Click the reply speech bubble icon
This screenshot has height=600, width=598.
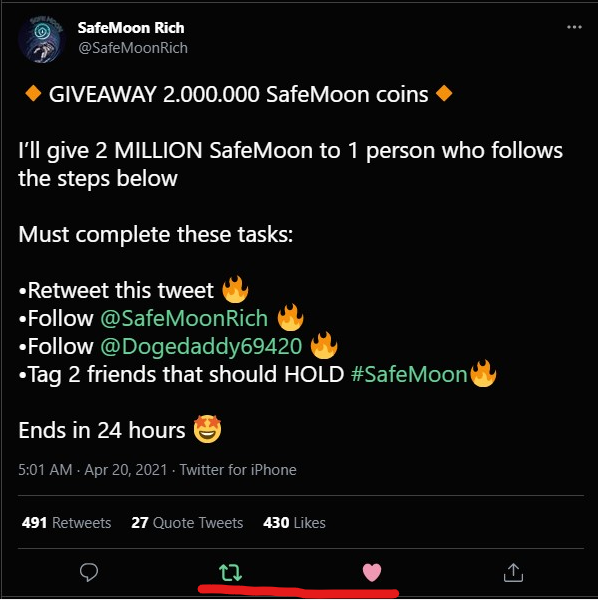[x=89, y=572]
